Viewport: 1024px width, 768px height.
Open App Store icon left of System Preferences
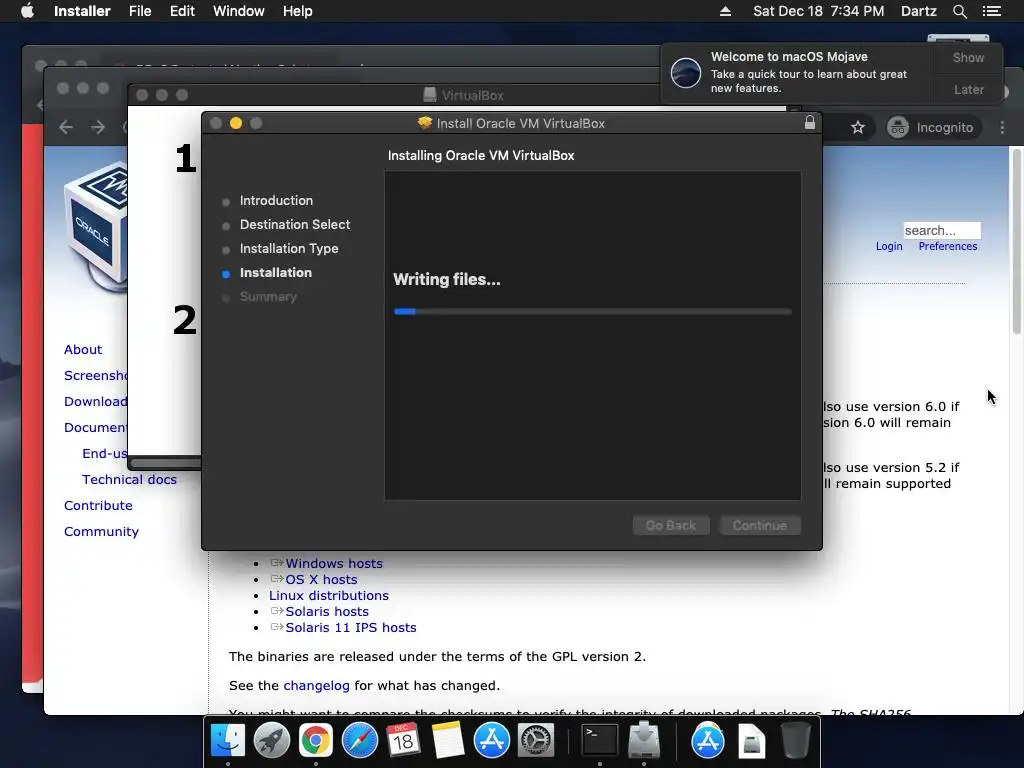(x=491, y=741)
